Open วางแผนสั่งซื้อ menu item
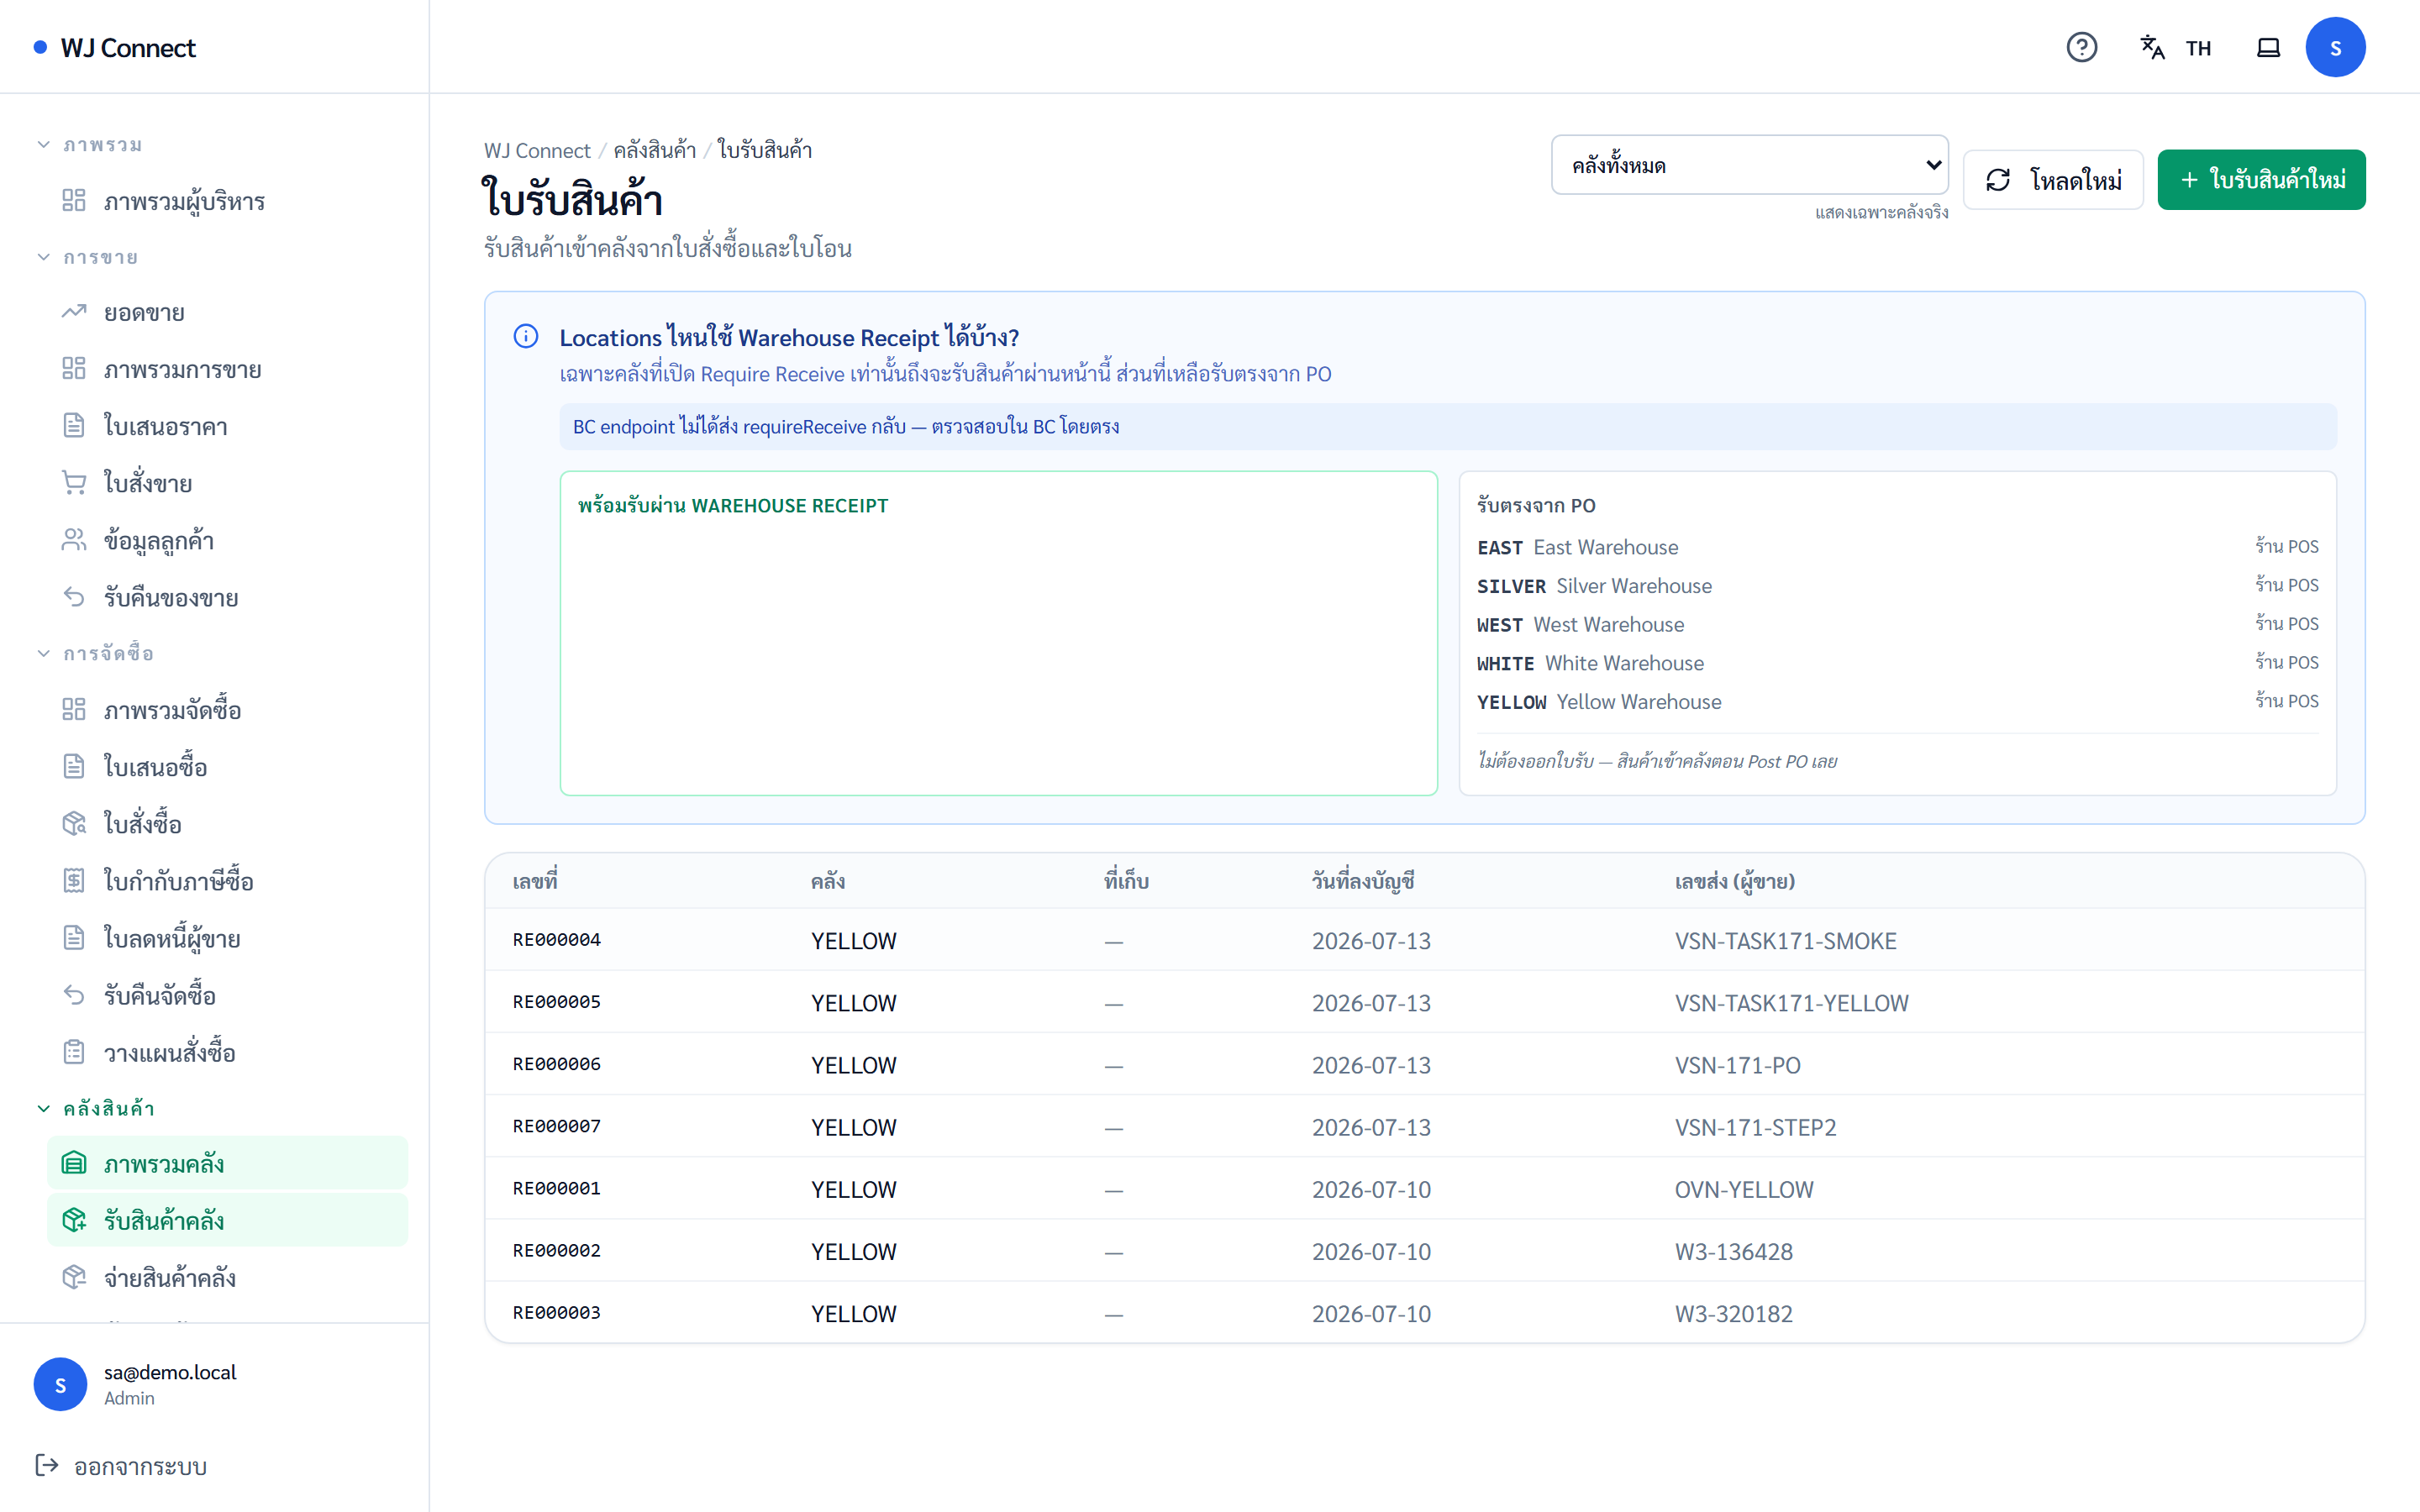Image resolution: width=2420 pixels, height=1512 pixels. pyautogui.click(x=228, y=1052)
